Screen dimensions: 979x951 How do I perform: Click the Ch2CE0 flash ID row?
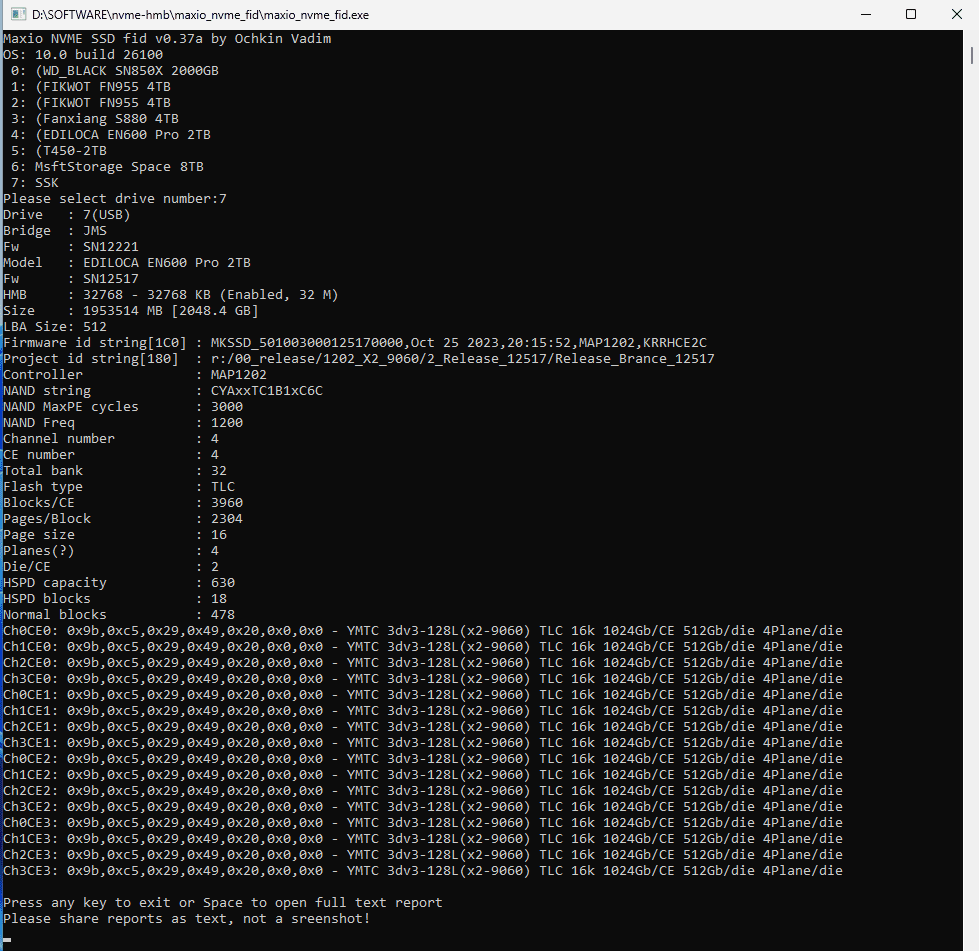tap(423, 663)
